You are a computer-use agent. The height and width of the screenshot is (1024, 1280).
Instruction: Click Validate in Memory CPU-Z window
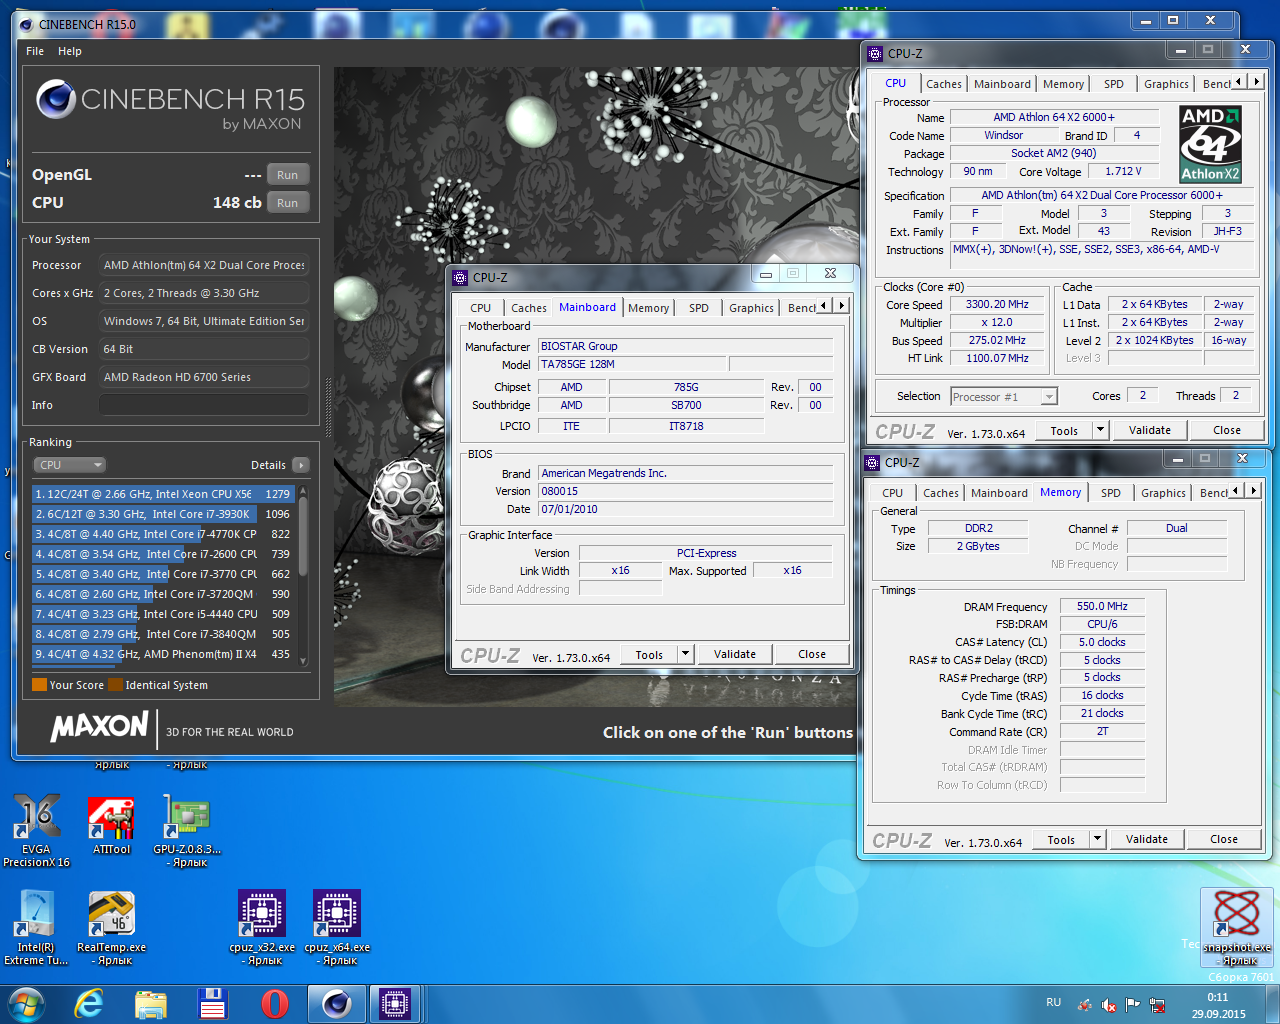tap(1147, 839)
